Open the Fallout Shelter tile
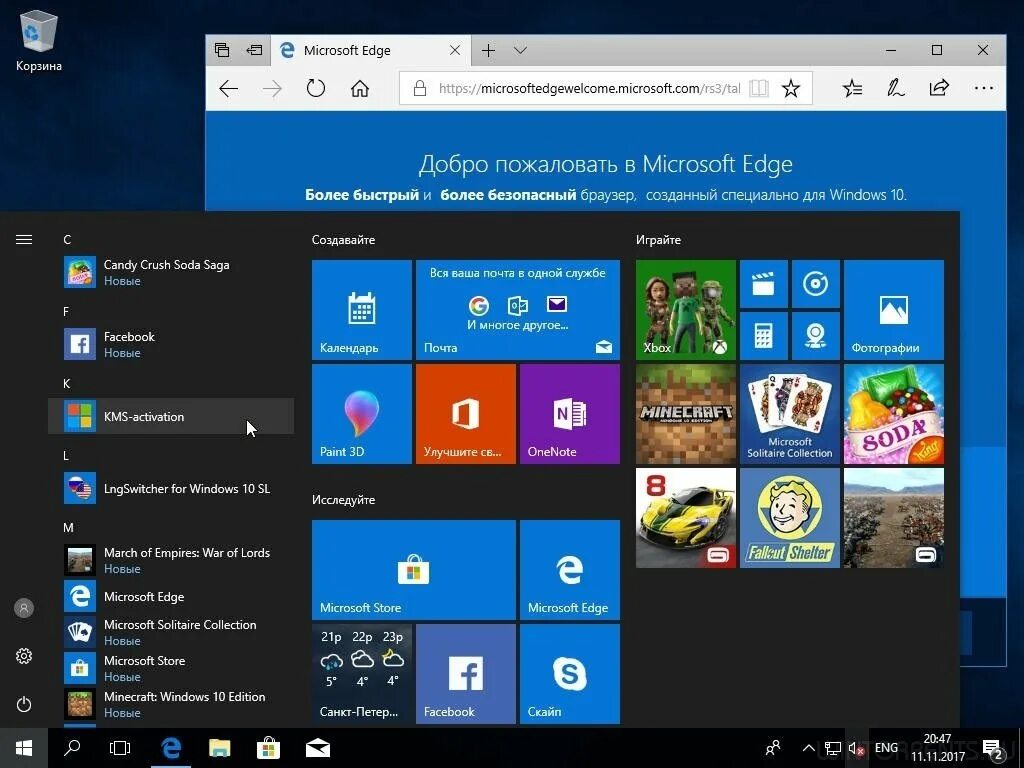This screenshot has width=1024, height=768. coord(790,518)
